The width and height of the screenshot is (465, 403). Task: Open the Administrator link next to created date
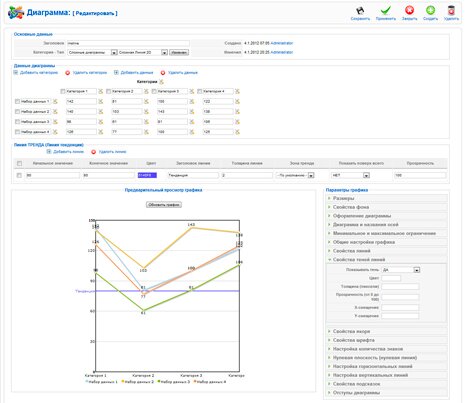[x=282, y=43]
